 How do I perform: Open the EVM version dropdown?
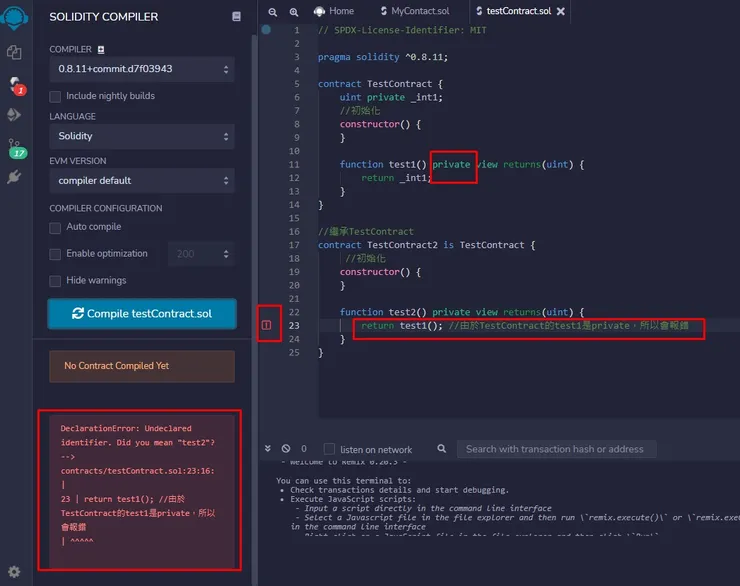click(142, 180)
